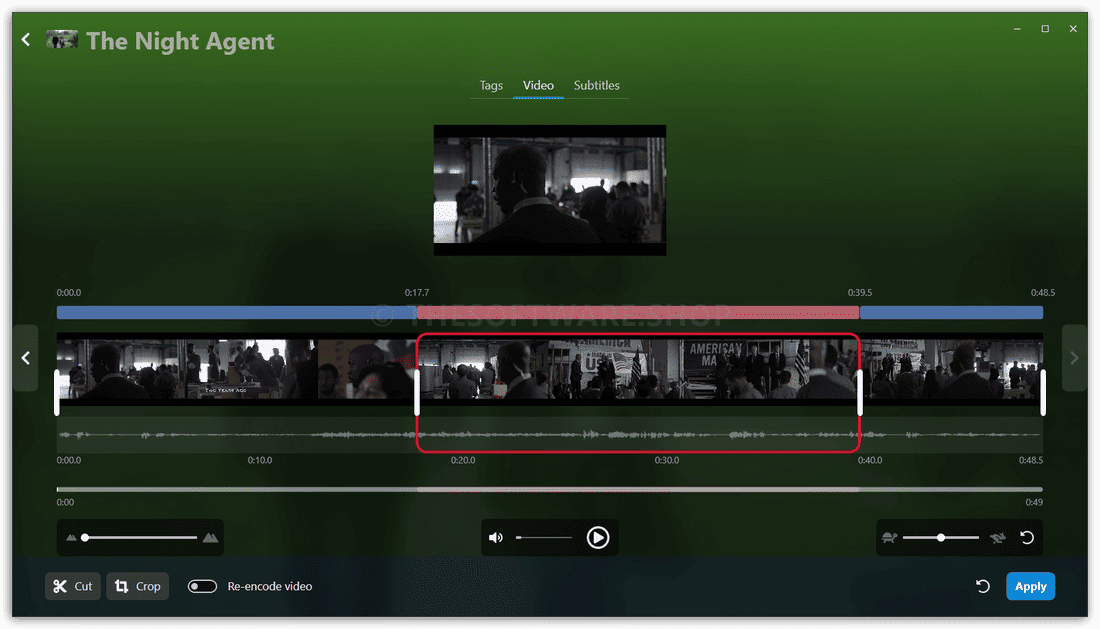Viewport: 1100px width, 629px height.
Task: Click the right timeline scroll arrow
Action: pyautogui.click(x=1074, y=358)
